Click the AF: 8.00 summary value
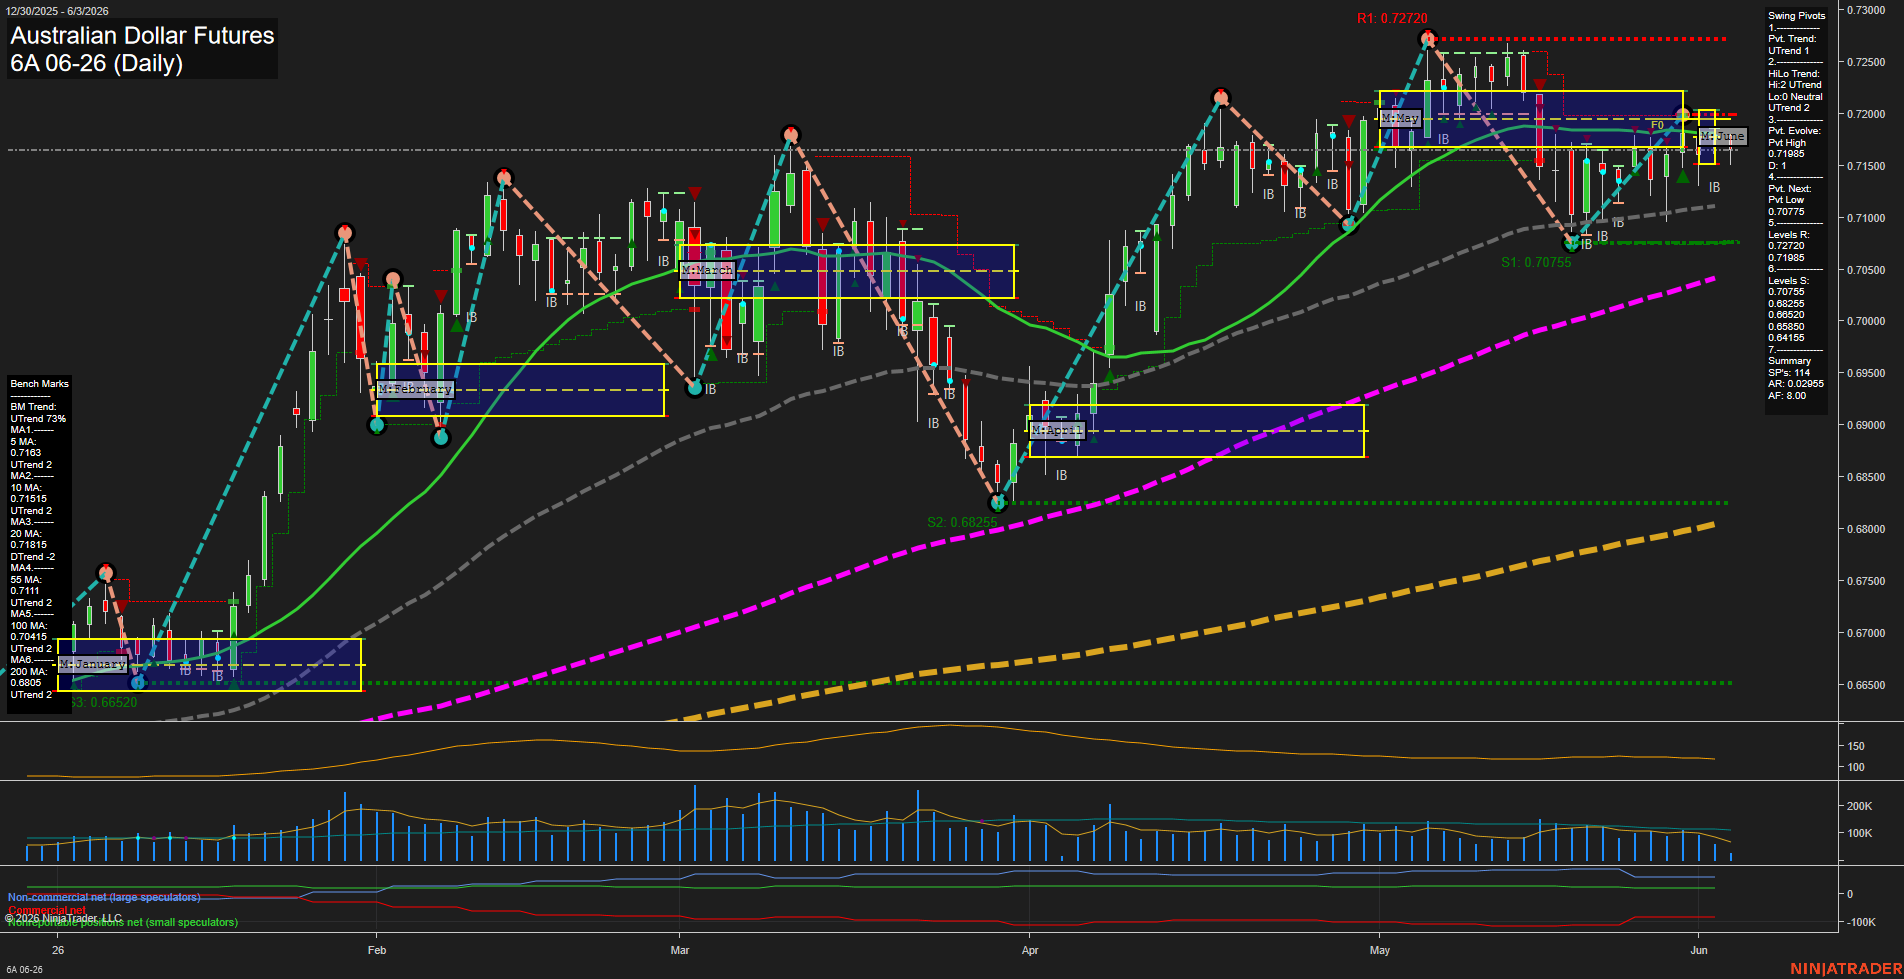 1787,396
